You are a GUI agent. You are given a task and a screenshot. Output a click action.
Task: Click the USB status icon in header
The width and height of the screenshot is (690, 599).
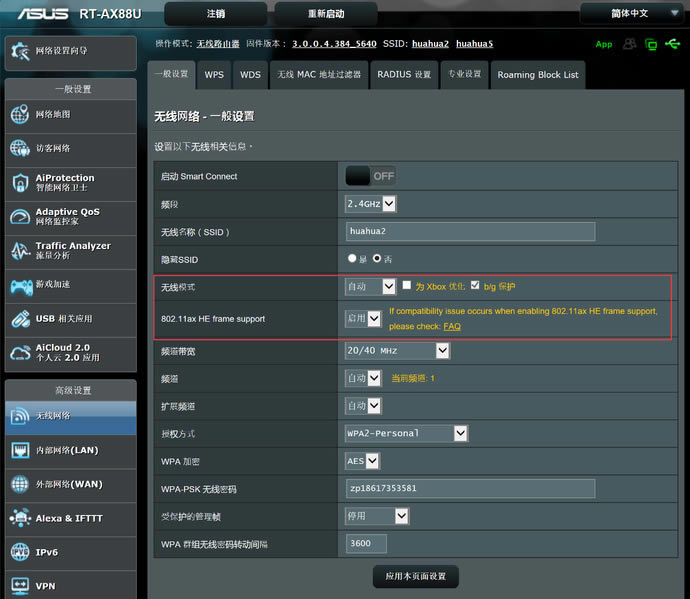click(671, 44)
